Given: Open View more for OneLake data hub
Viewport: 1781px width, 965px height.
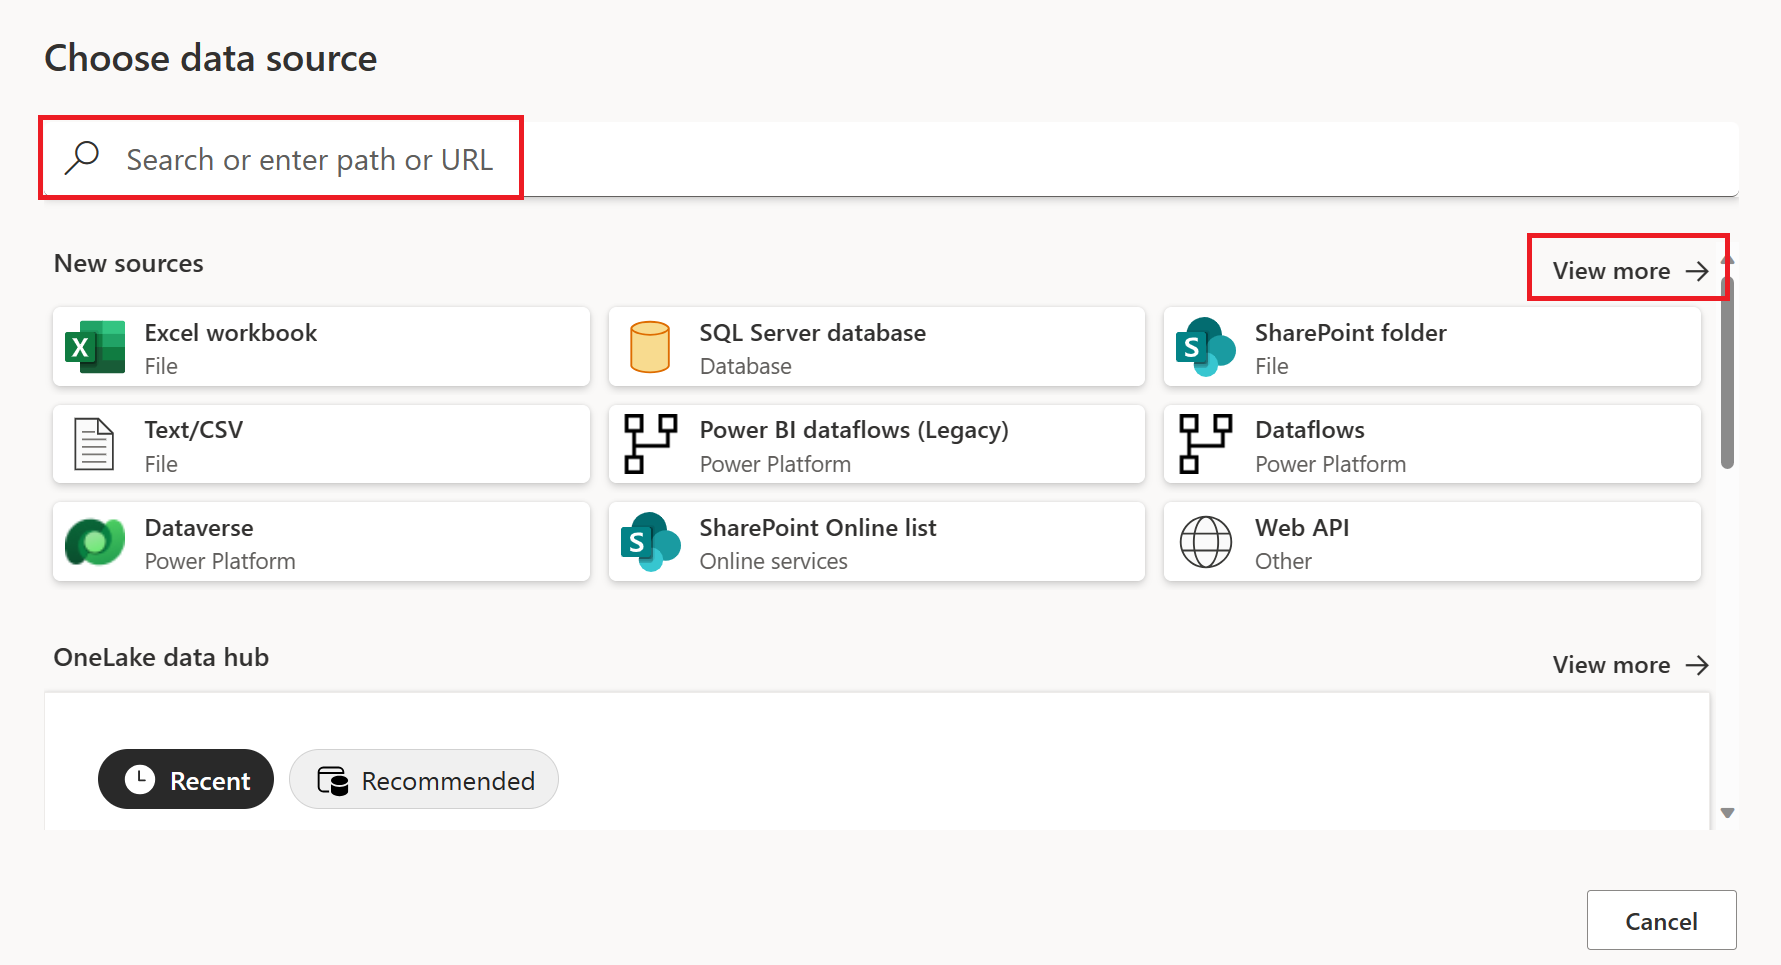Looking at the screenshot, I should (1630, 665).
